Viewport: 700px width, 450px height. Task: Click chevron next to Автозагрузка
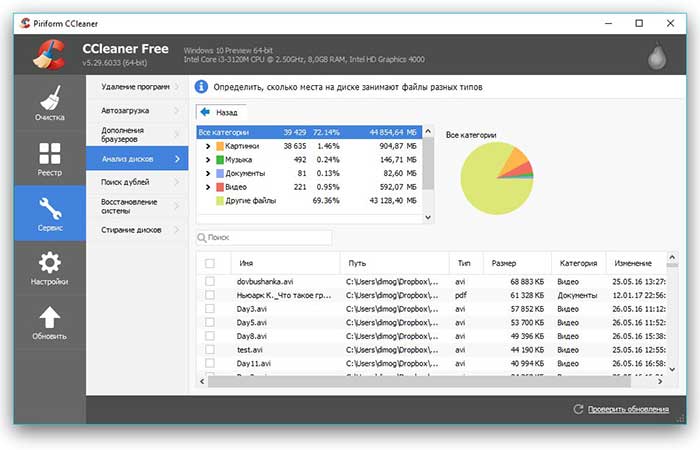[177, 110]
